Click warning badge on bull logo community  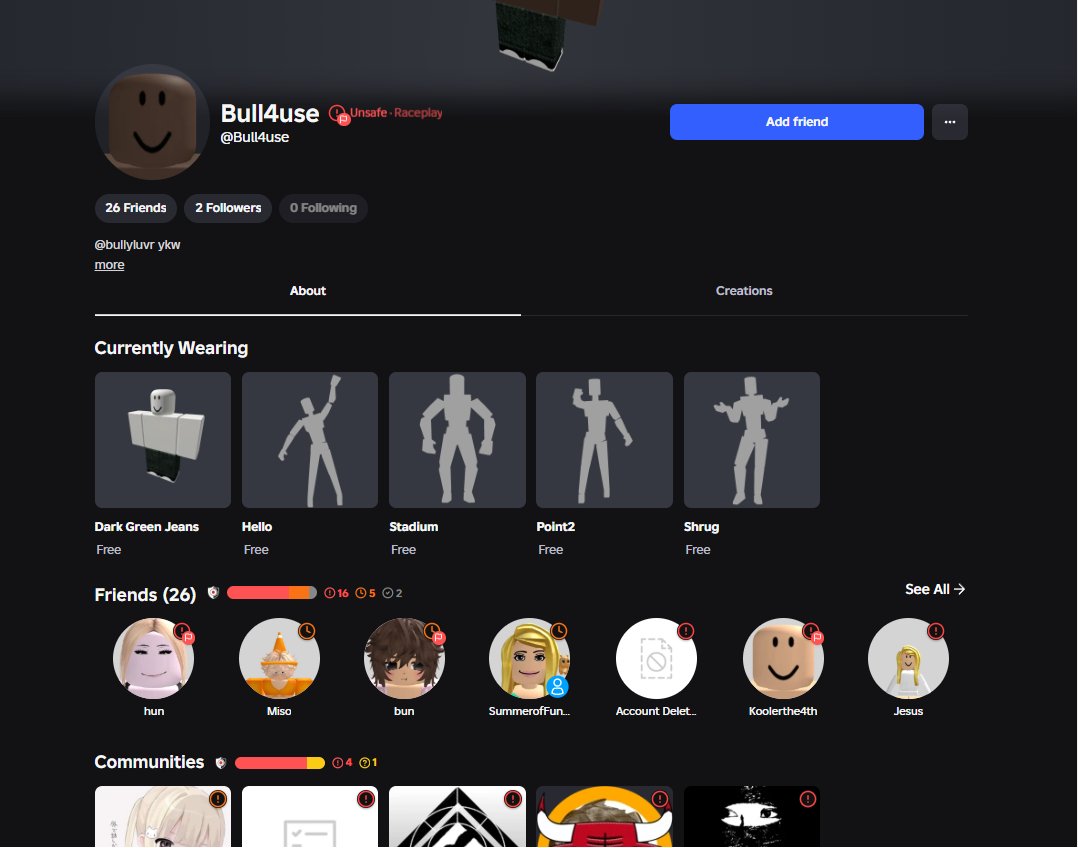click(x=660, y=799)
